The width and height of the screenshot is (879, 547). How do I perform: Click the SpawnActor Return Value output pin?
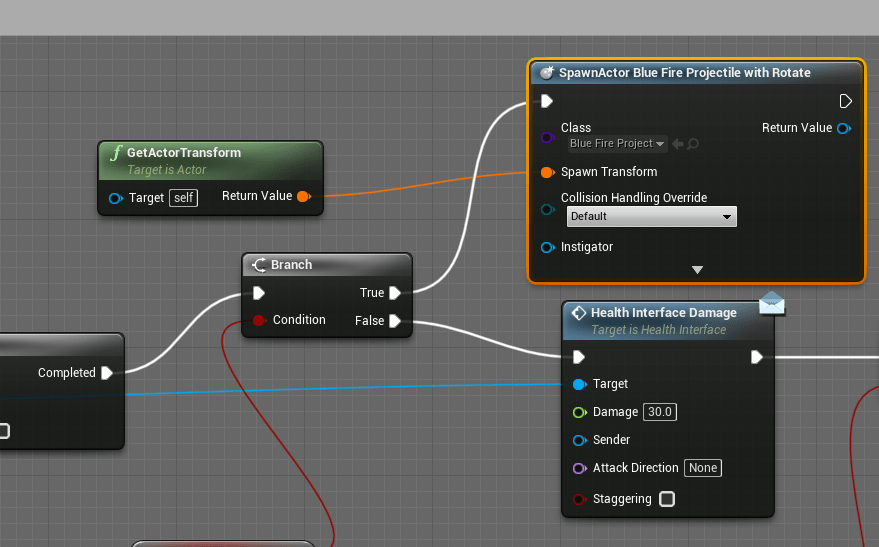tap(844, 128)
